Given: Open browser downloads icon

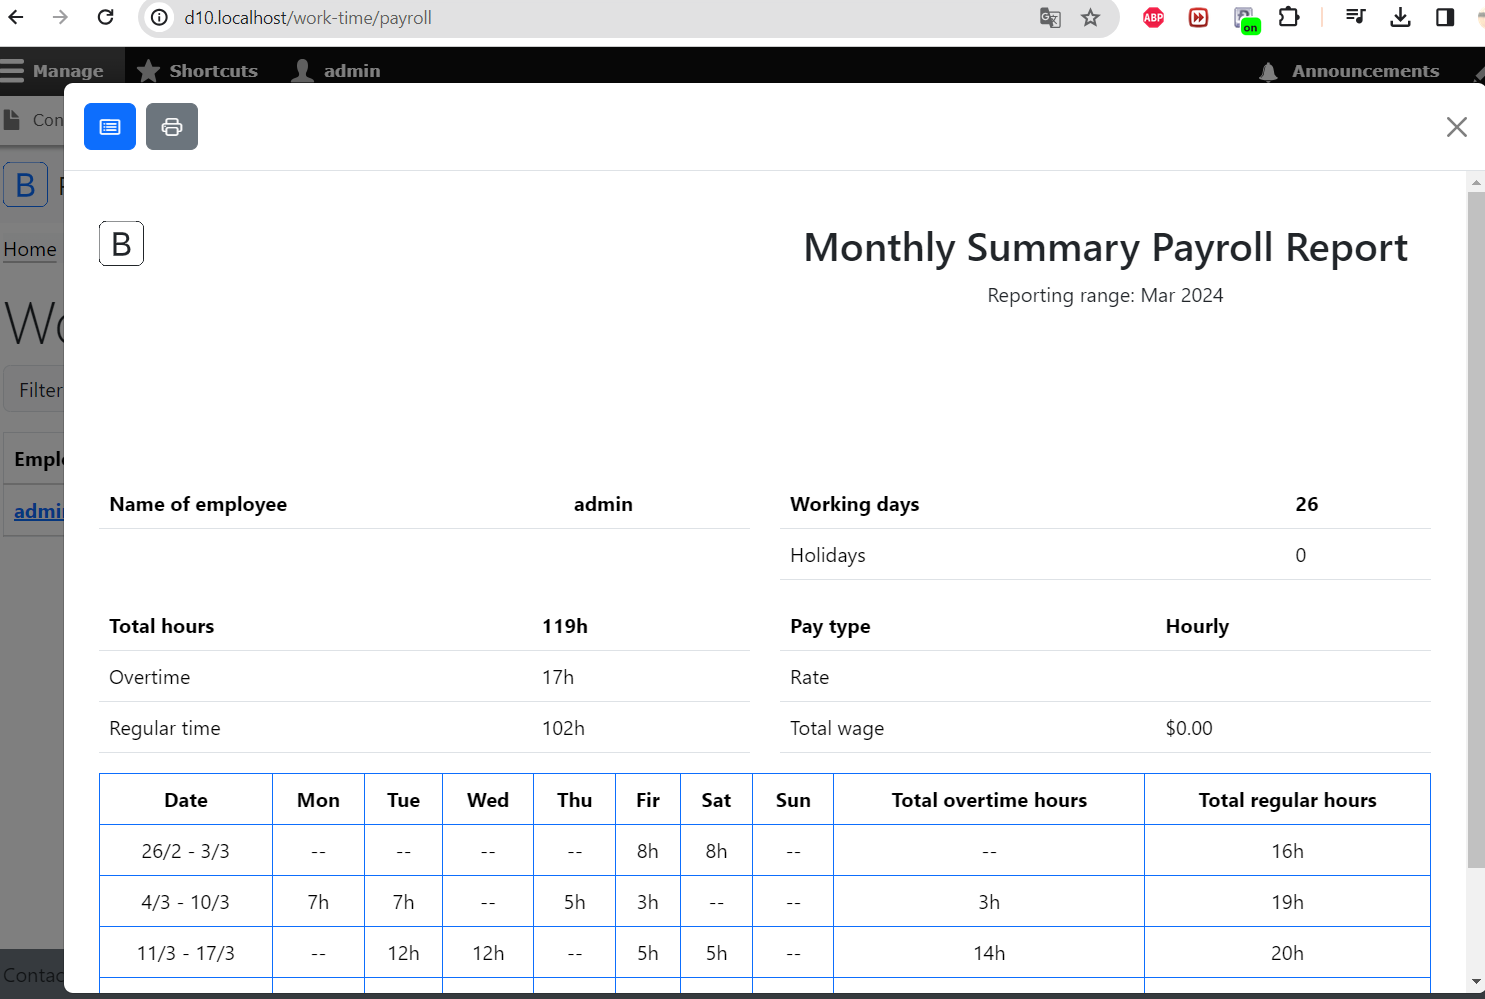Looking at the screenshot, I should 1400,18.
